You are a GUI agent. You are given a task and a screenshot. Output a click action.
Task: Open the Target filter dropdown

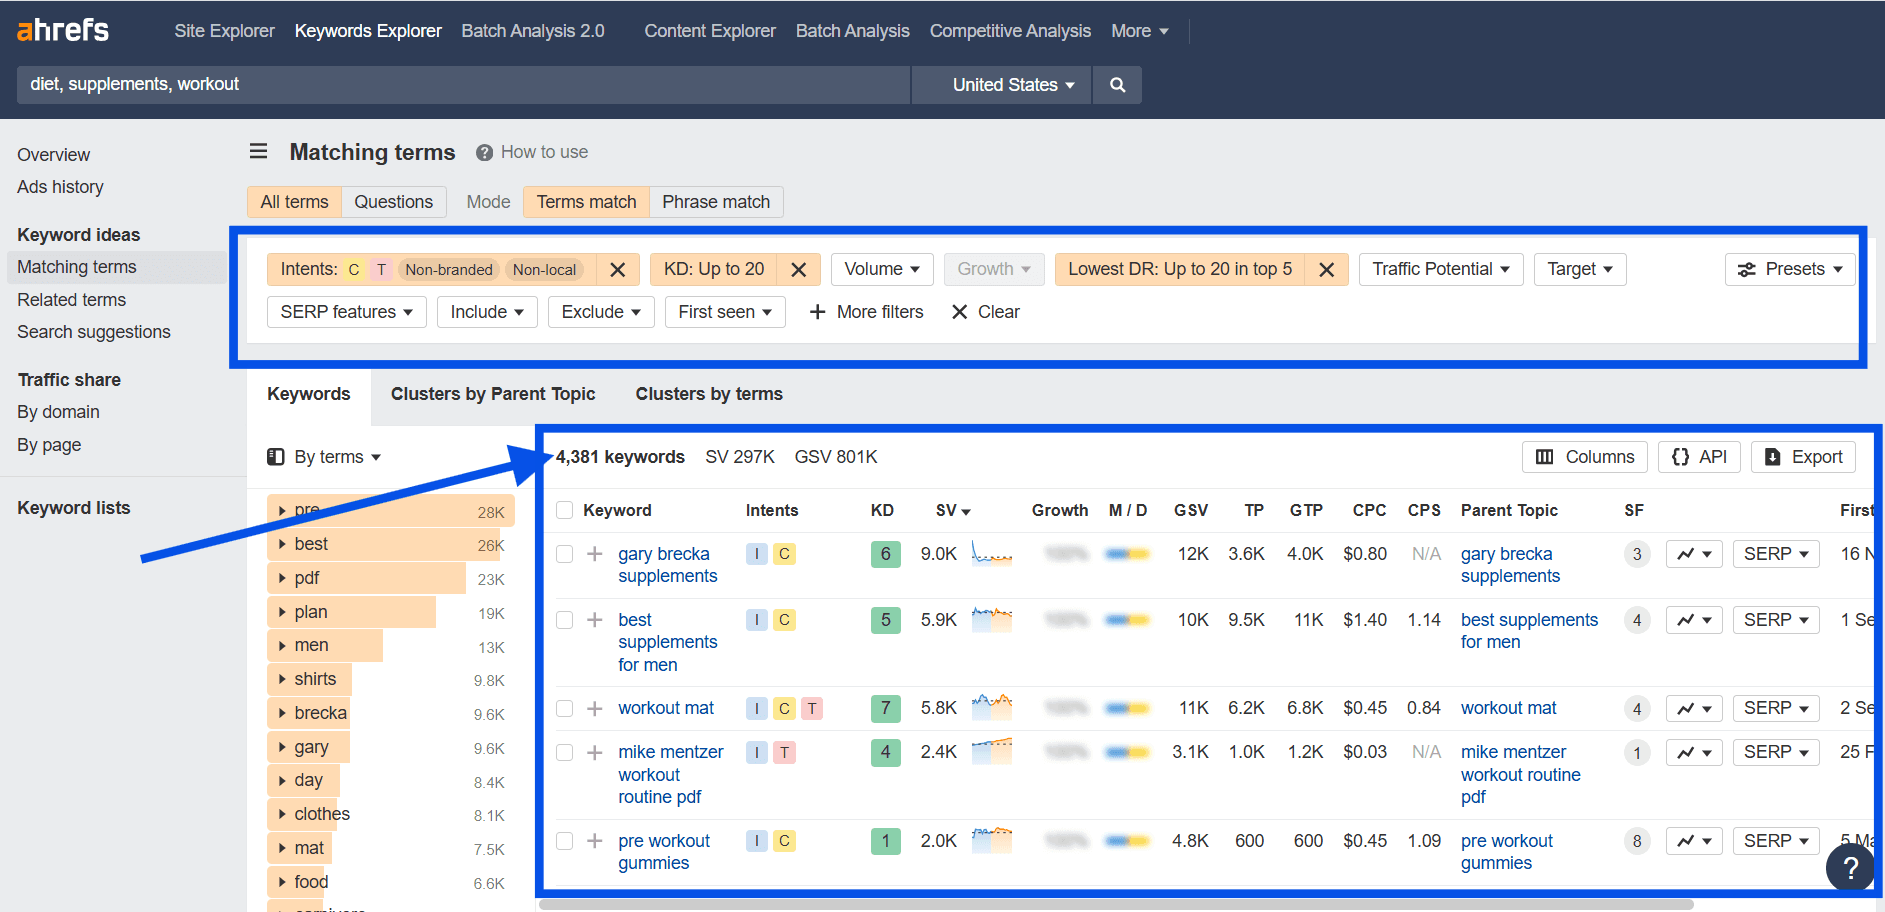tap(1580, 270)
